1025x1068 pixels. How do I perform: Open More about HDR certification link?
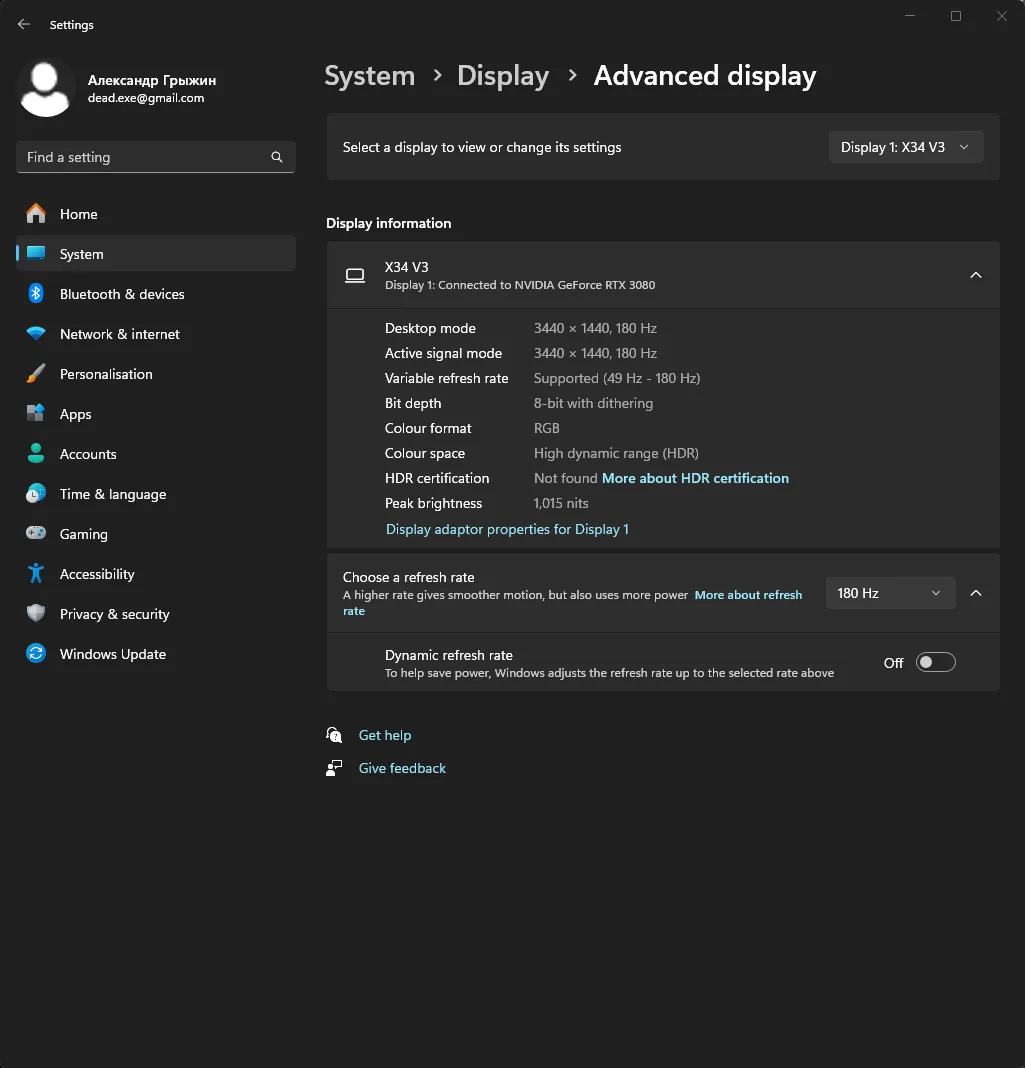tap(695, 478)
